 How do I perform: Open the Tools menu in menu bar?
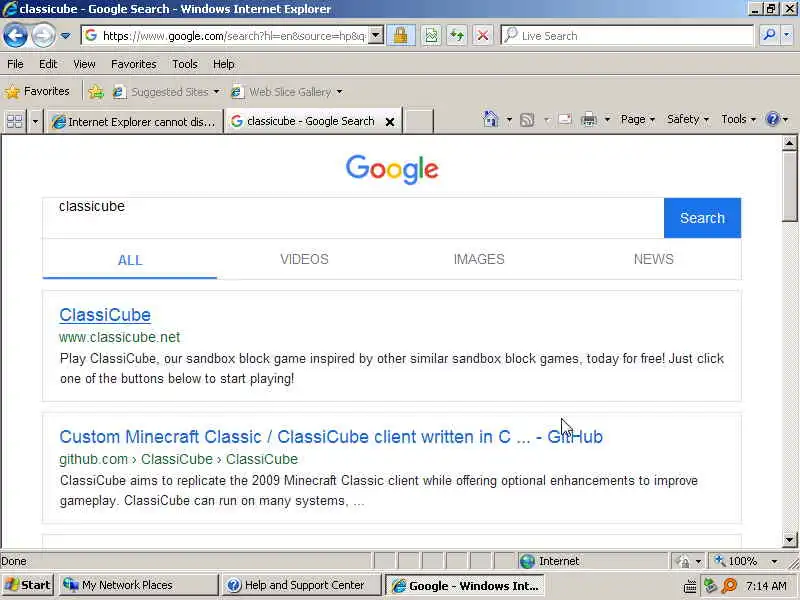click(185, 64)
